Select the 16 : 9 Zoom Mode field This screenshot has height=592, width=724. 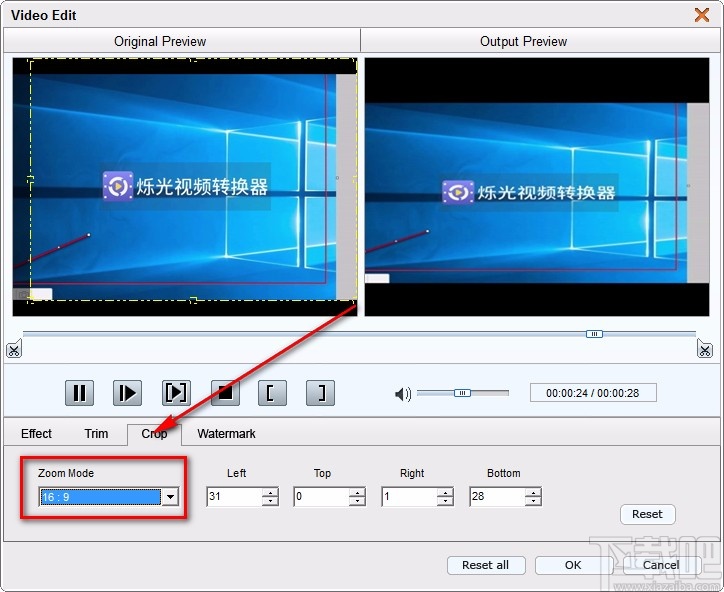[x=101, y=497]
